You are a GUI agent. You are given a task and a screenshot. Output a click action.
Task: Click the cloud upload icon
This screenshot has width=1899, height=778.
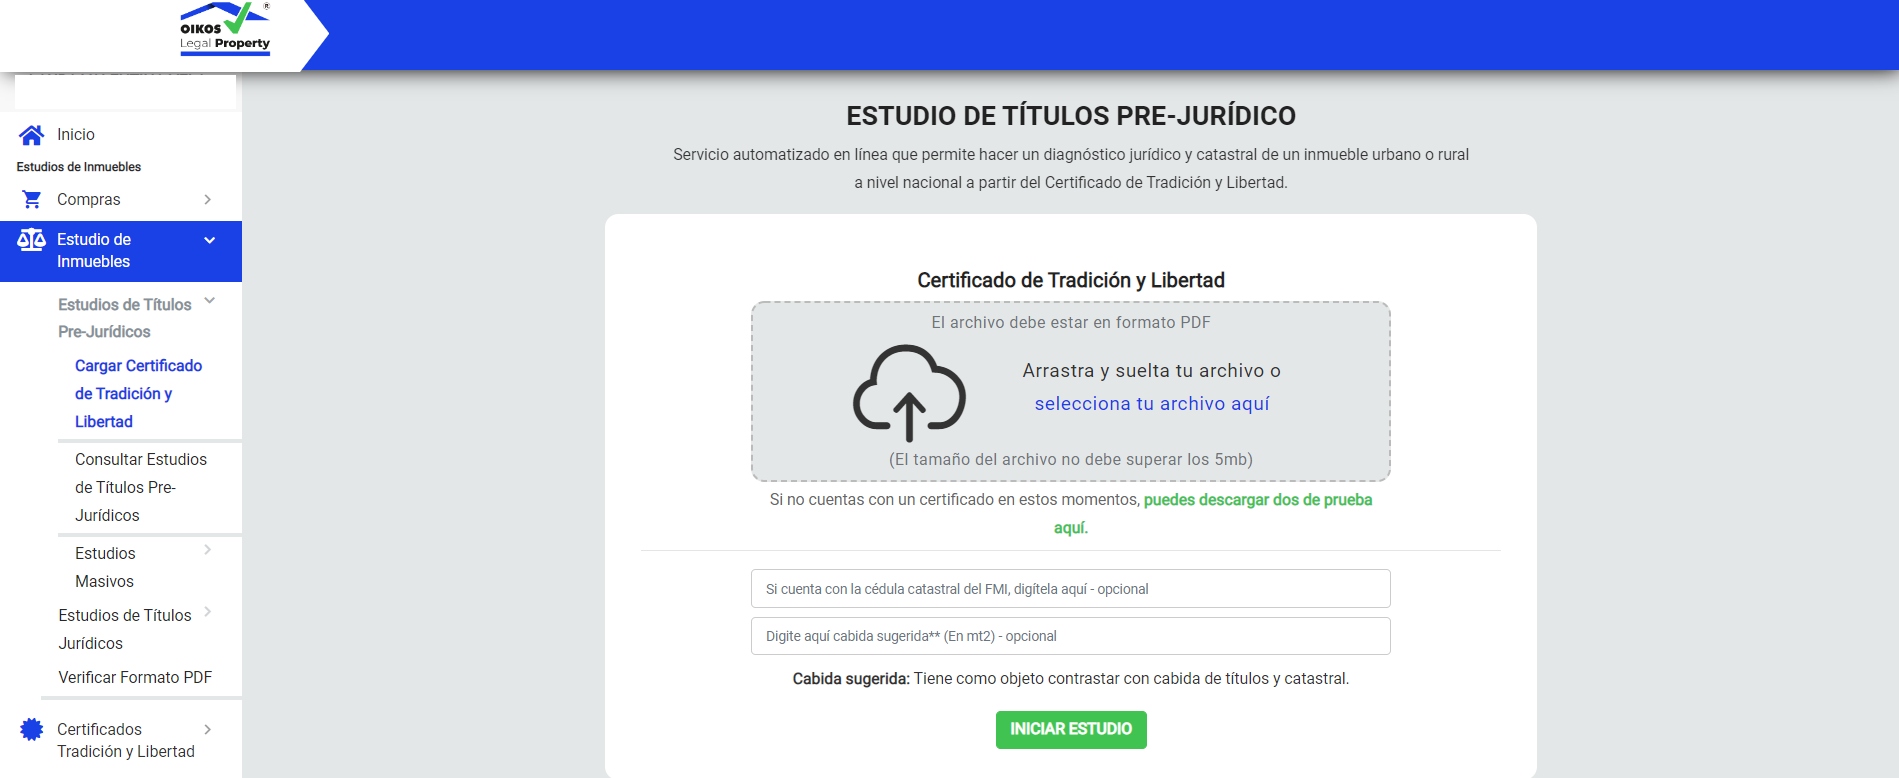coord(909,393)
